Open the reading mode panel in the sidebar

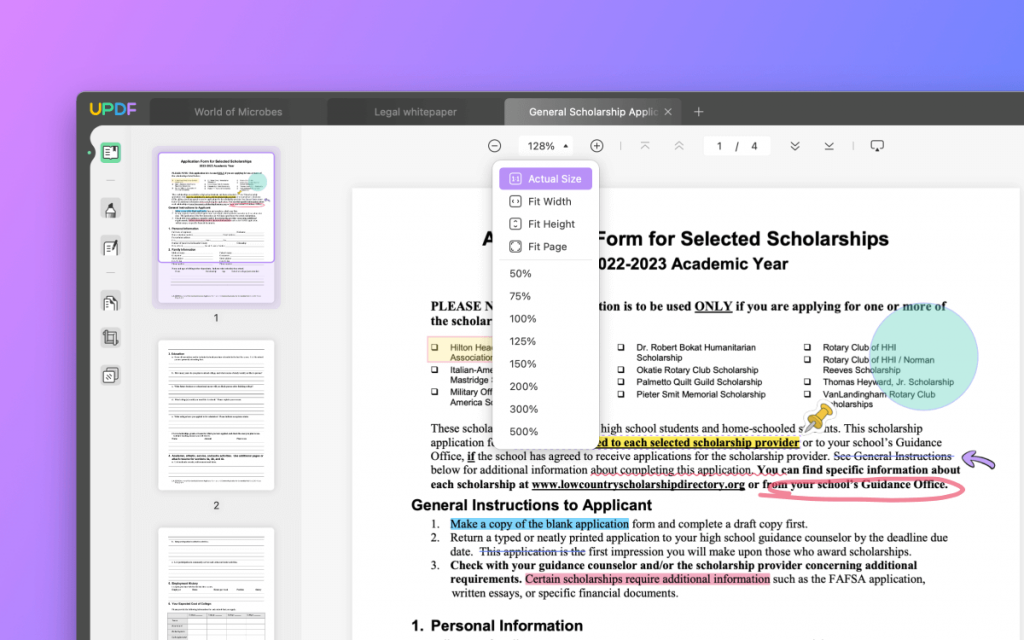pos(111,151)
